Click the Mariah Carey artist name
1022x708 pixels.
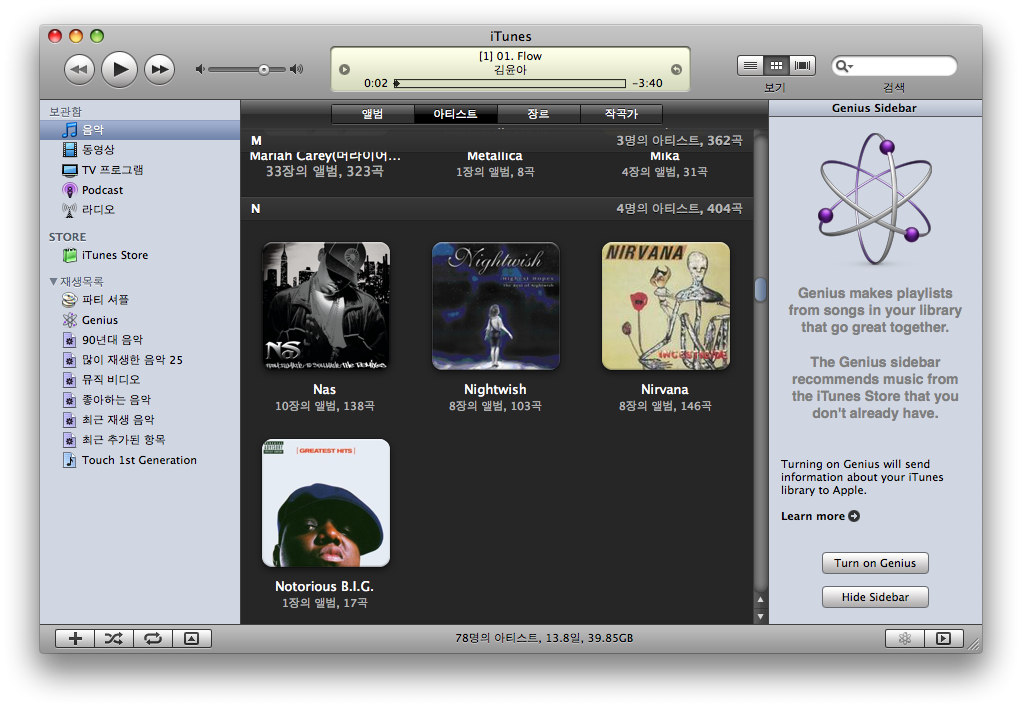pos(325,156)
